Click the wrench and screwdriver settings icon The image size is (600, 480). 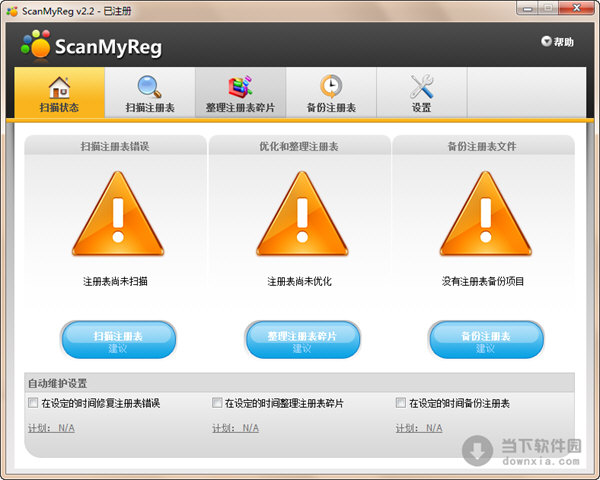[422, 87]
